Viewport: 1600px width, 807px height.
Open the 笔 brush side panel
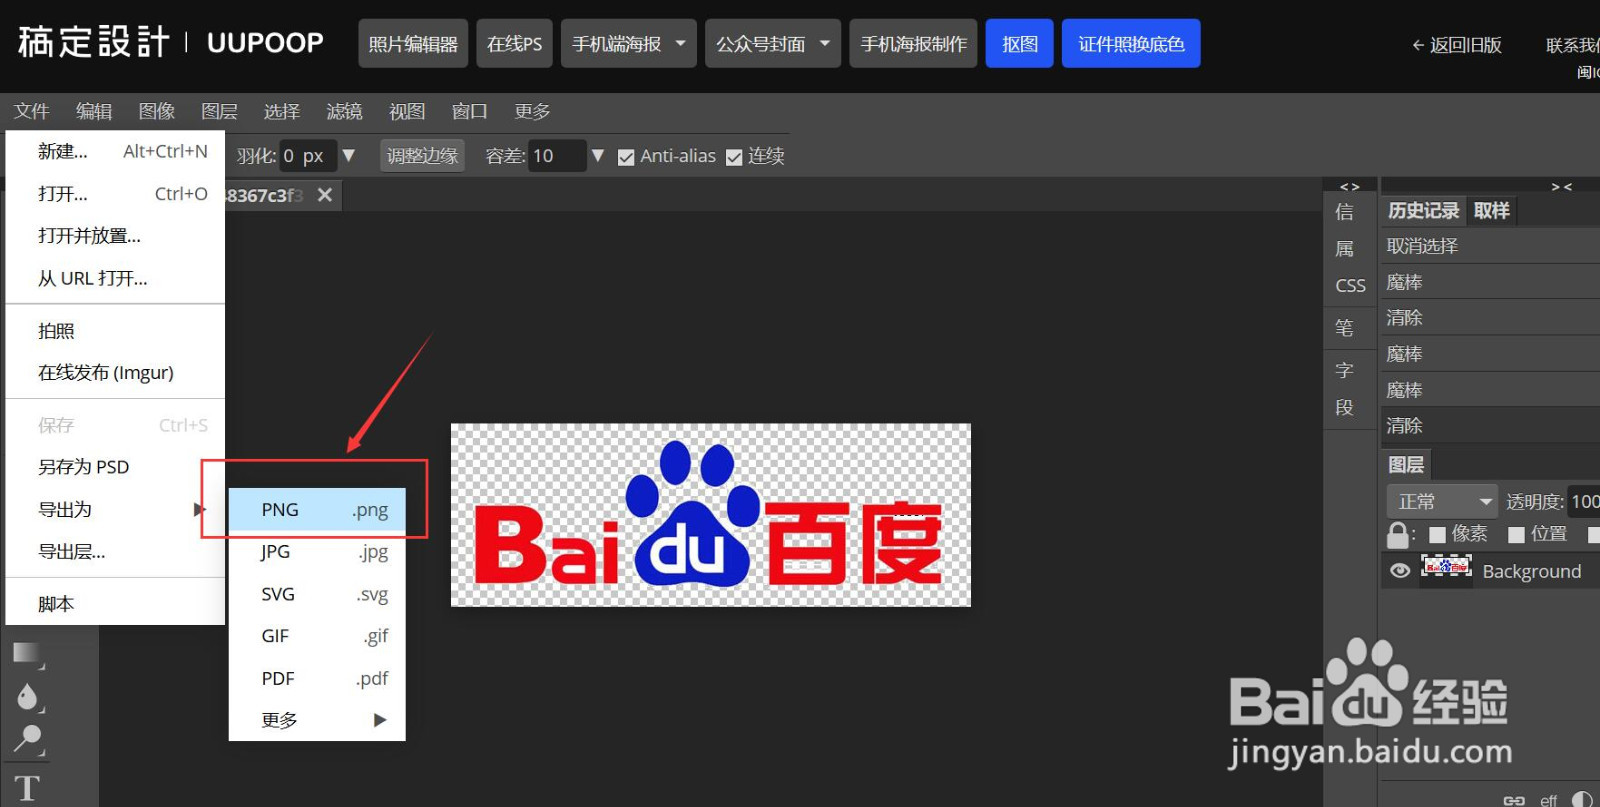click(x=1344, y=328)
